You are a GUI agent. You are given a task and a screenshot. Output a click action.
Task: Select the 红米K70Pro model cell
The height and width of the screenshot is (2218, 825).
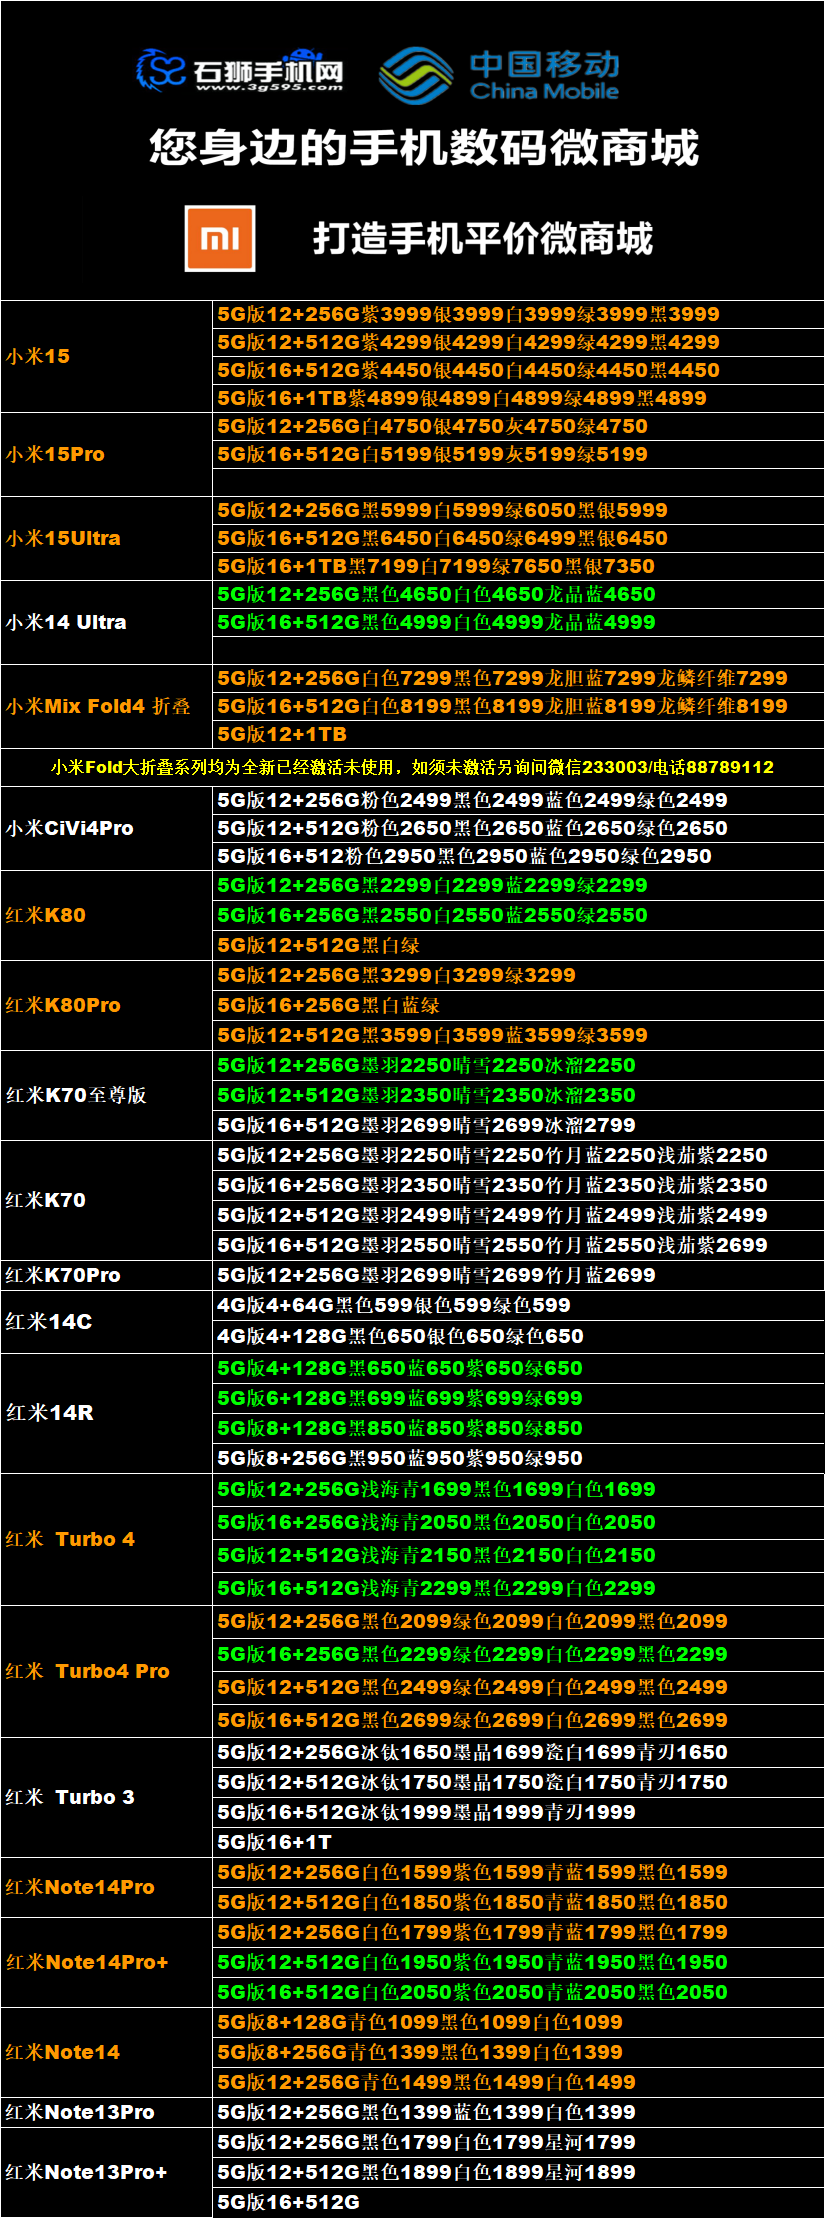pos(106,1275)
